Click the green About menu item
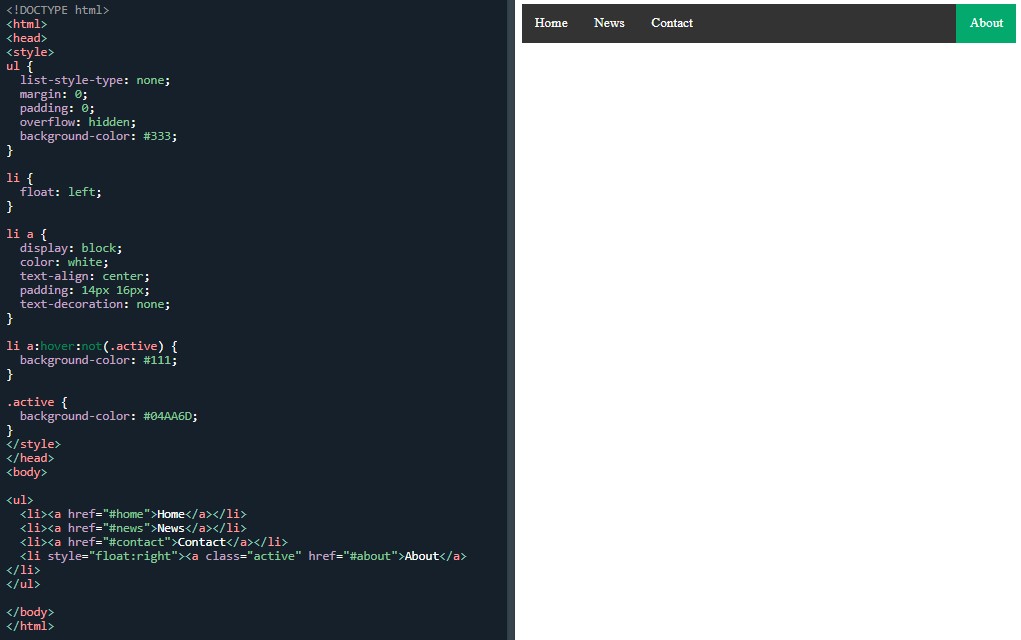This screenshot has width=1021, height=640. 985,23
